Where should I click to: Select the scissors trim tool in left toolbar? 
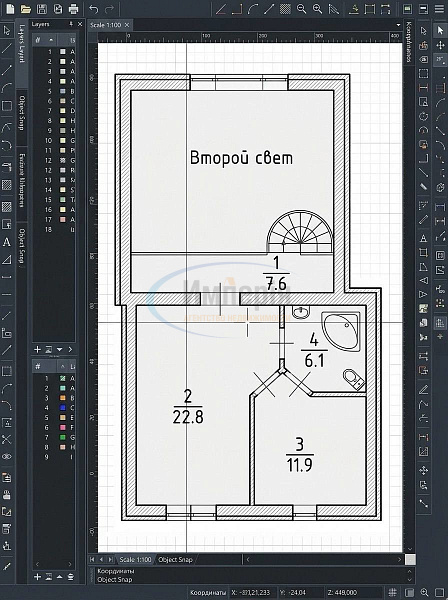click(7, 439)
